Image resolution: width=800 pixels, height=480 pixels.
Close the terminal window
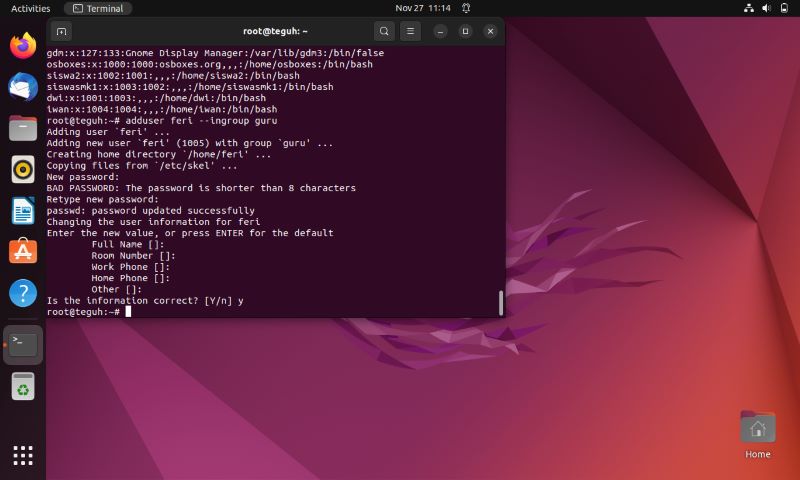click(490, 31)
